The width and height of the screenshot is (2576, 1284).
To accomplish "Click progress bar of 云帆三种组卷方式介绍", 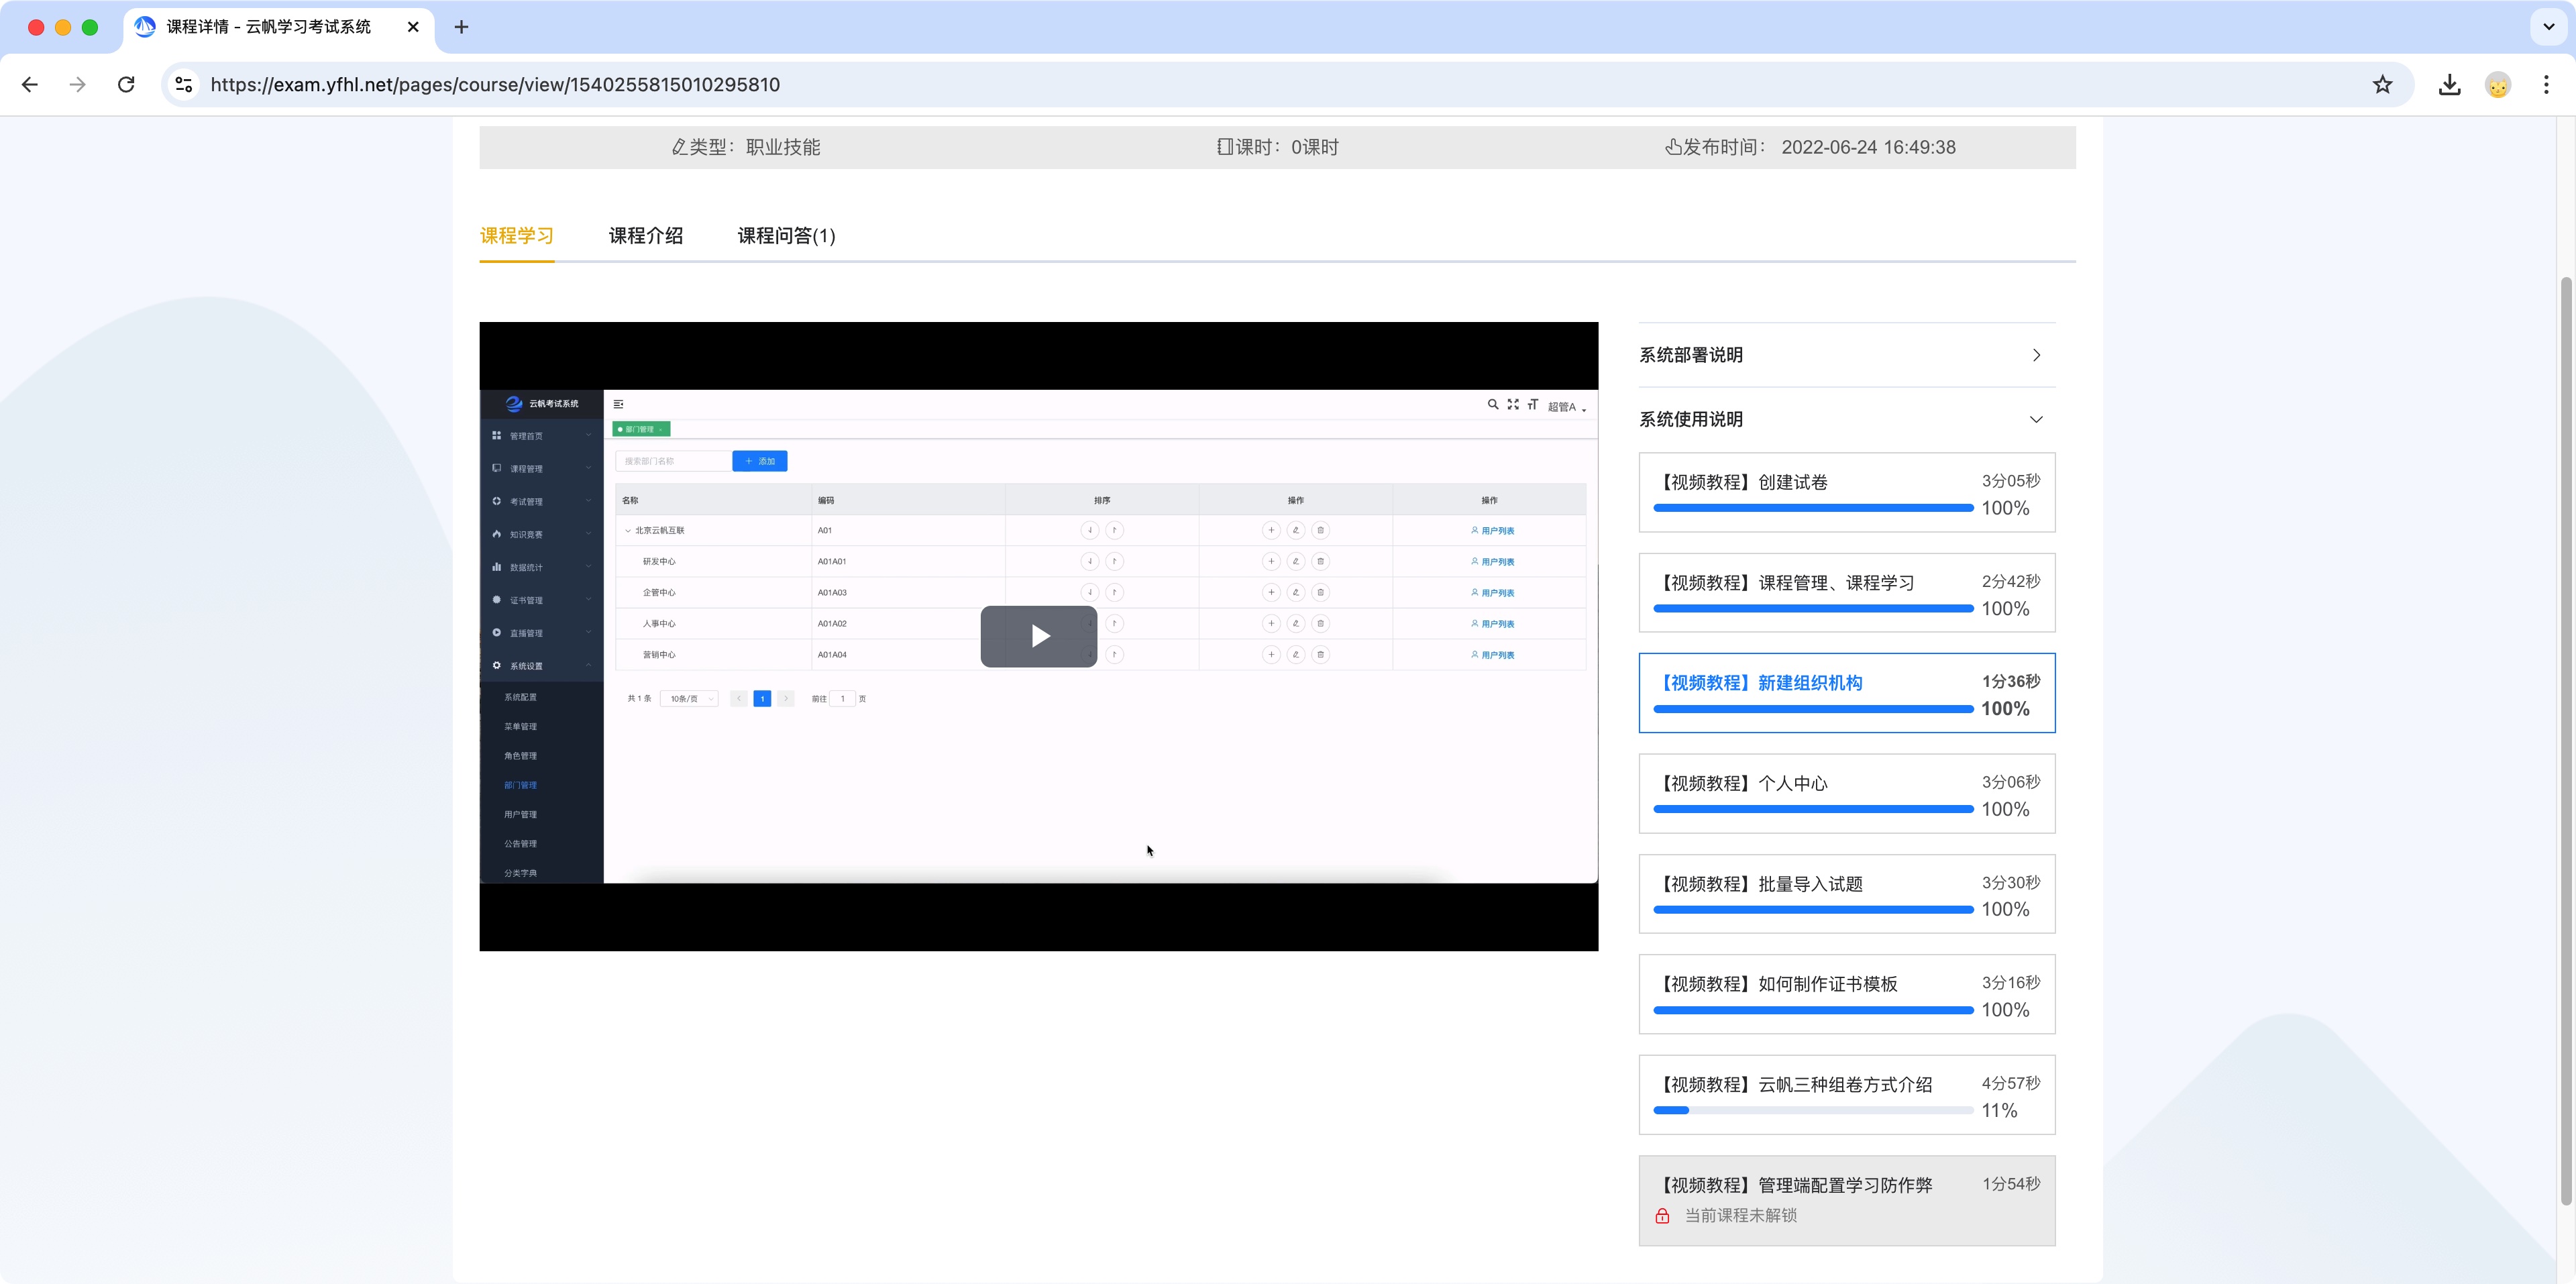I will click(1813, 1110).
